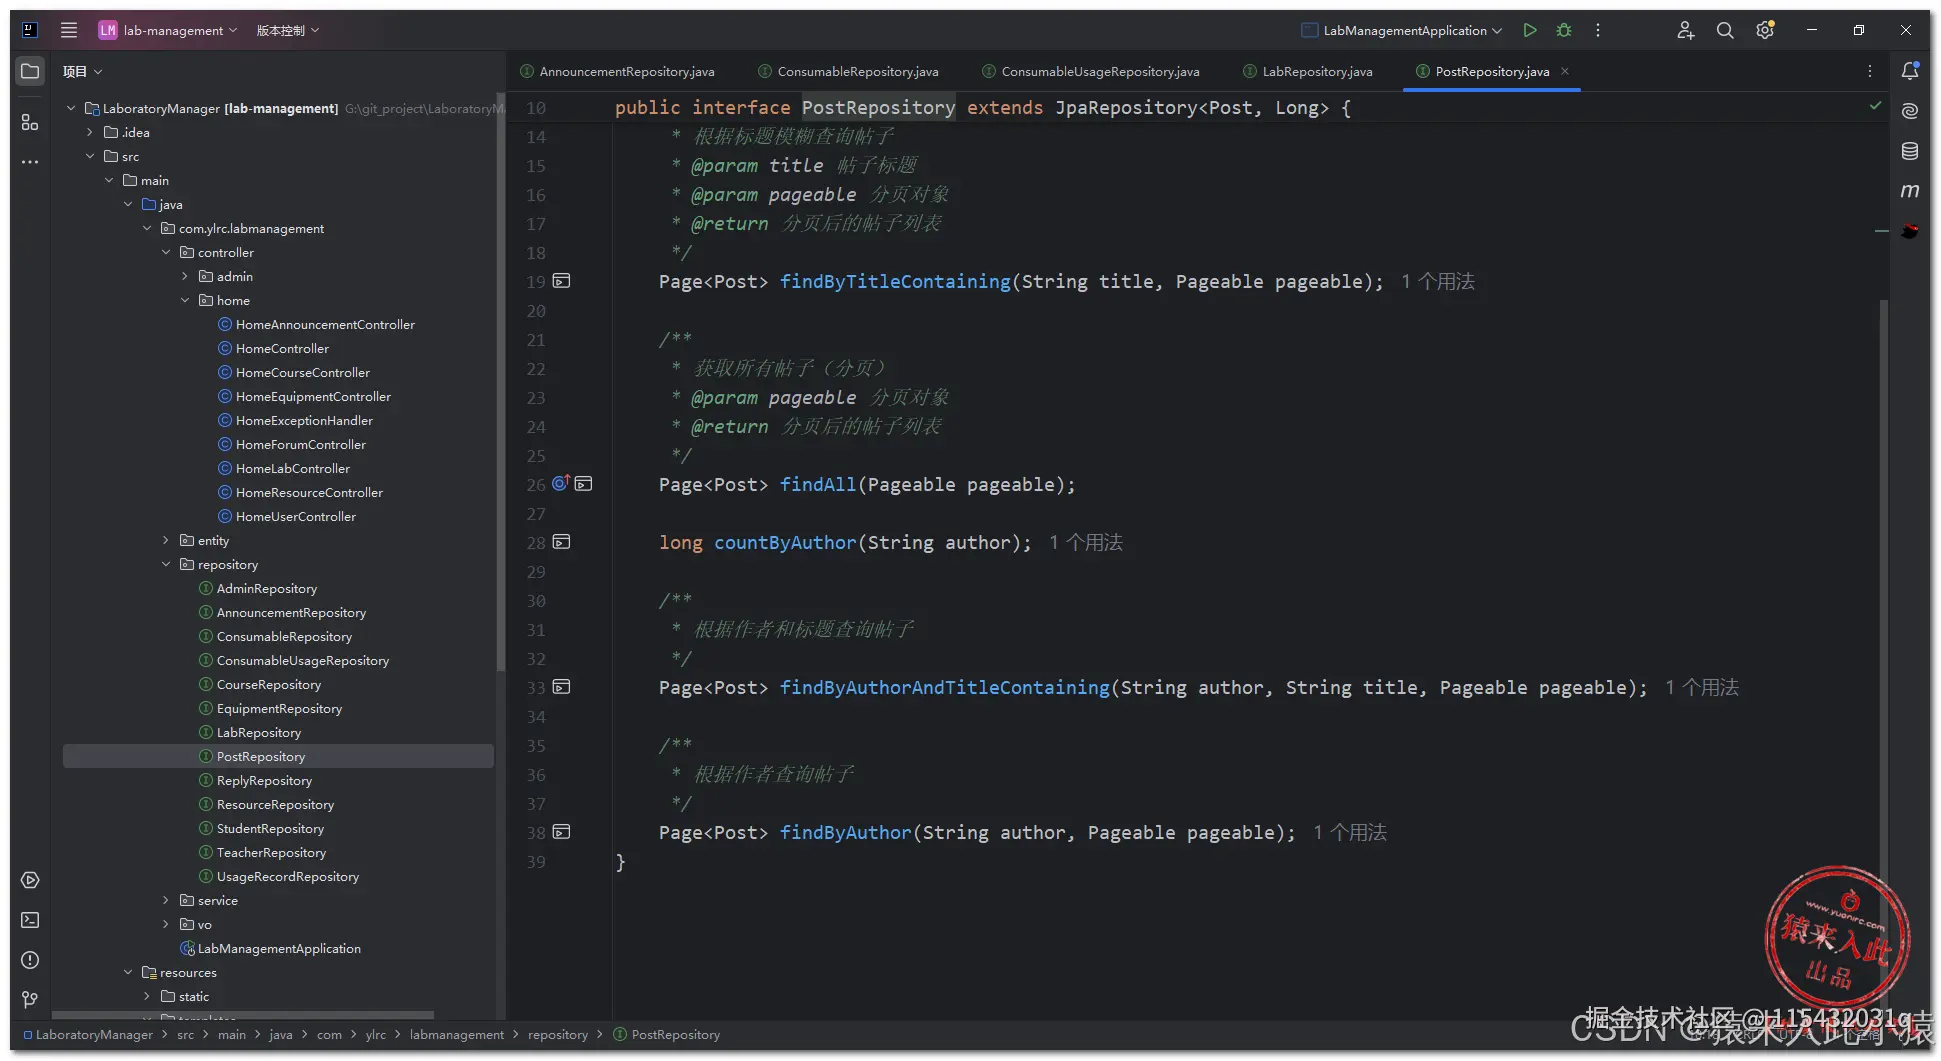Open the Notifications bell panel

(x=1910, y=71)
